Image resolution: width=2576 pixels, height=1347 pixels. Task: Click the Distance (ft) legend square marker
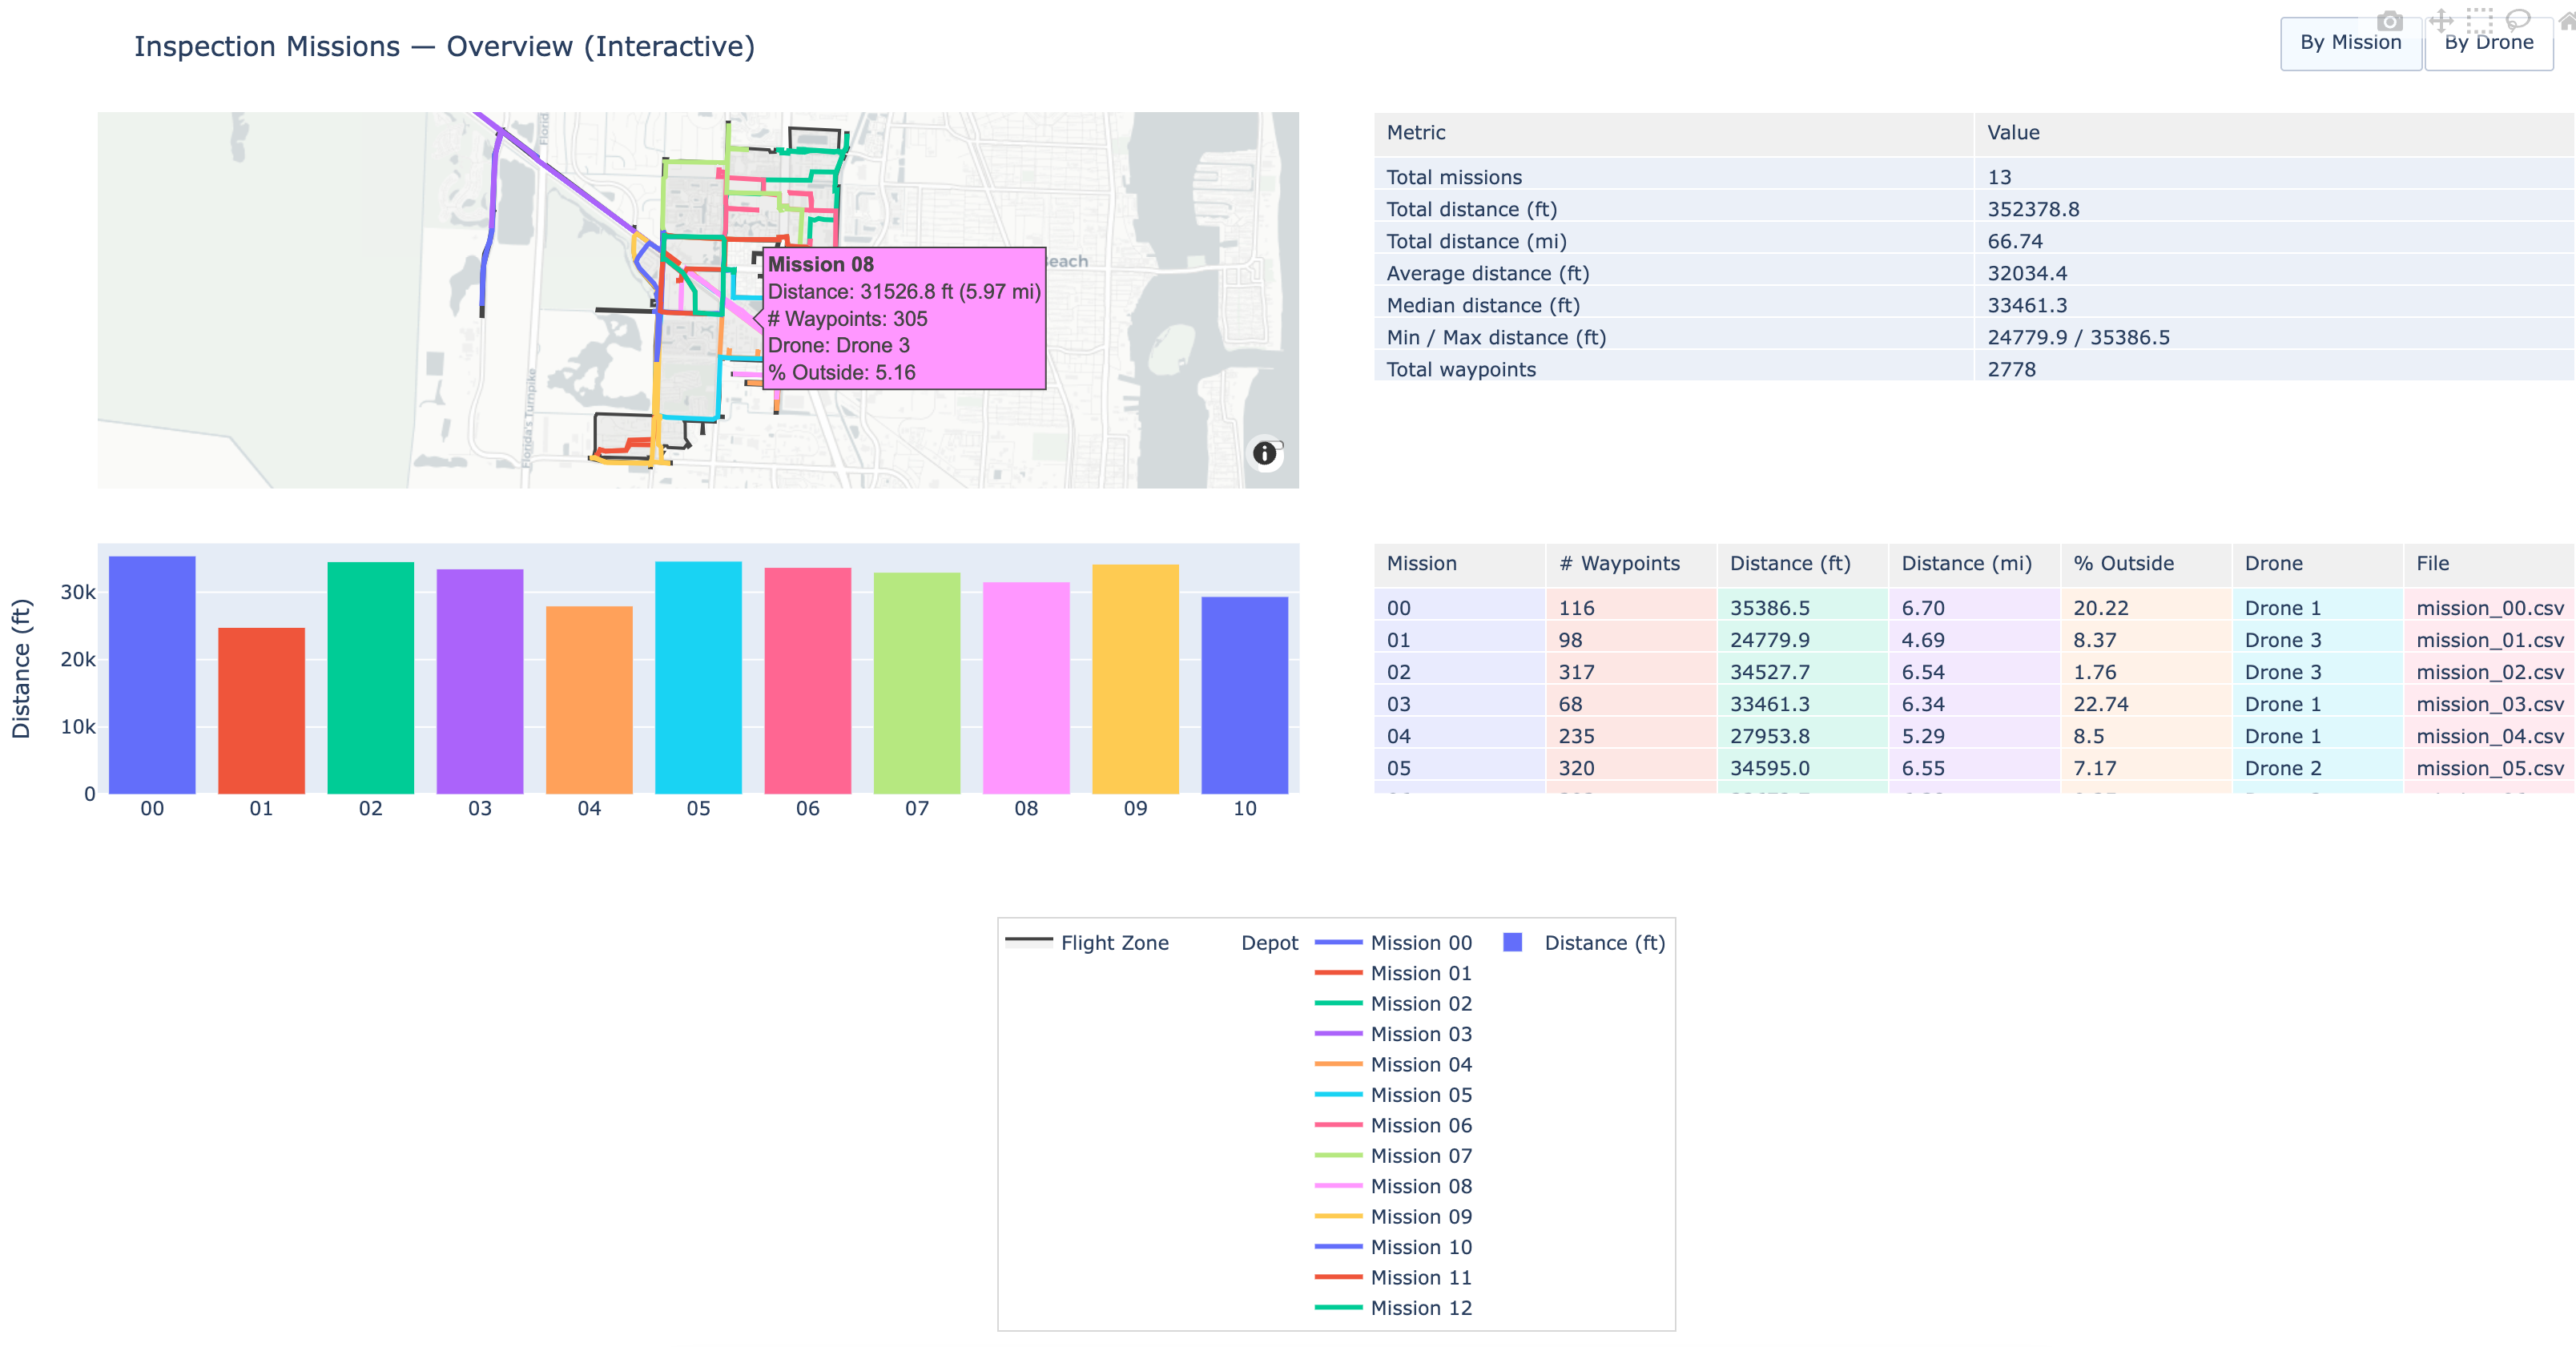[1512, 942]
